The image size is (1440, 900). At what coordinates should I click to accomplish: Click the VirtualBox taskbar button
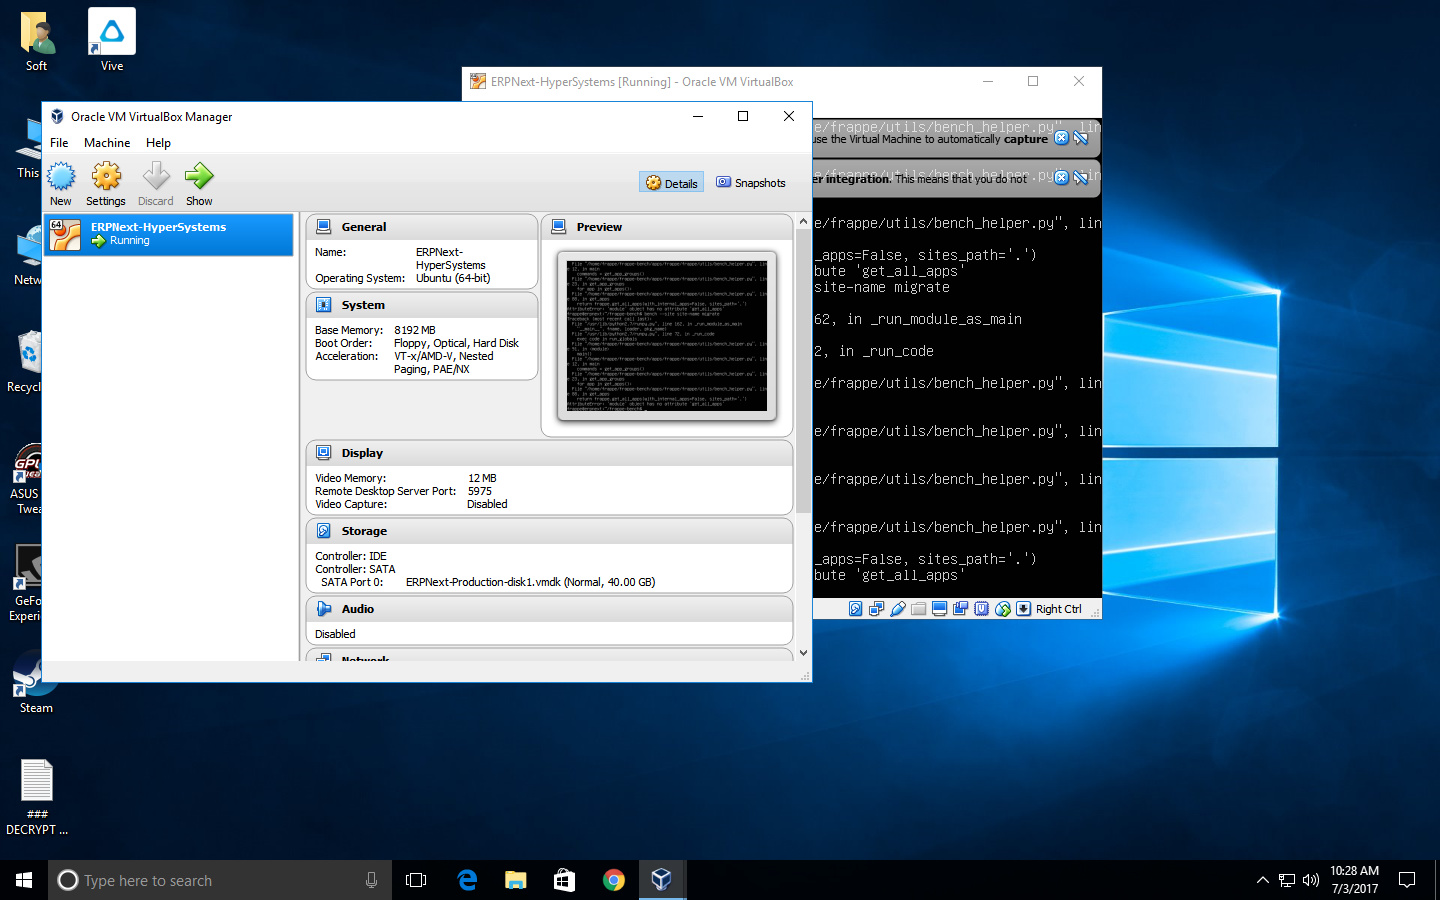tap(661, 880)
